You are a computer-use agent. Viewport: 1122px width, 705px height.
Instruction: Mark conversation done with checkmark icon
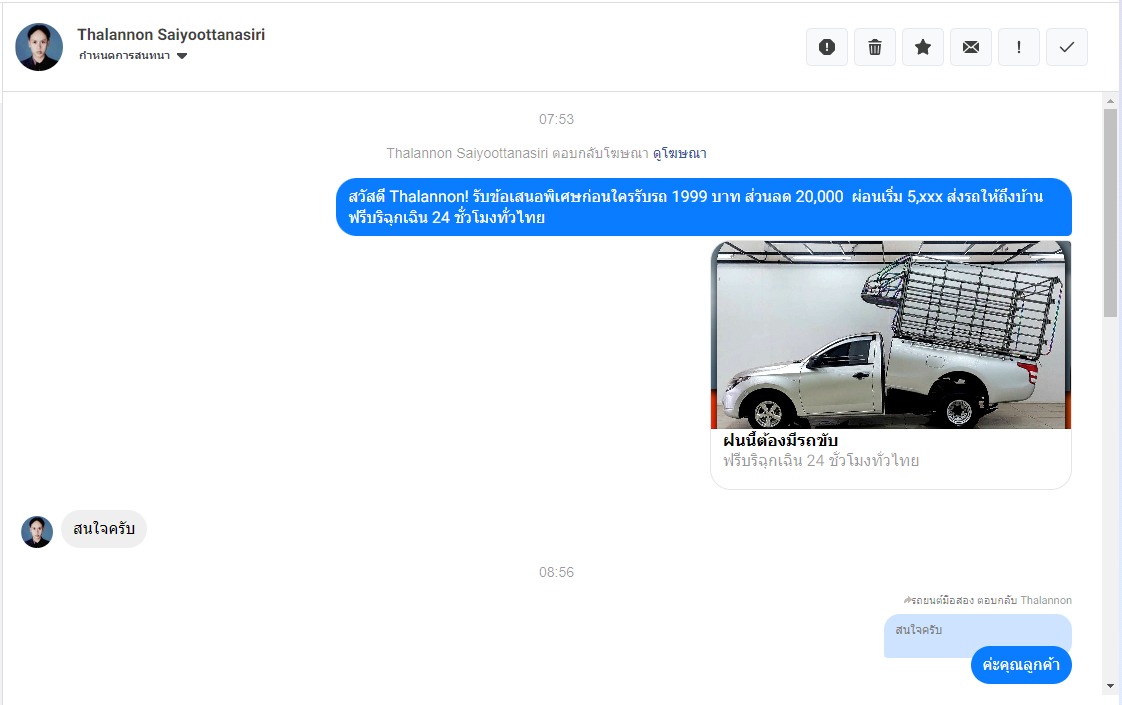coord(1066,47)
